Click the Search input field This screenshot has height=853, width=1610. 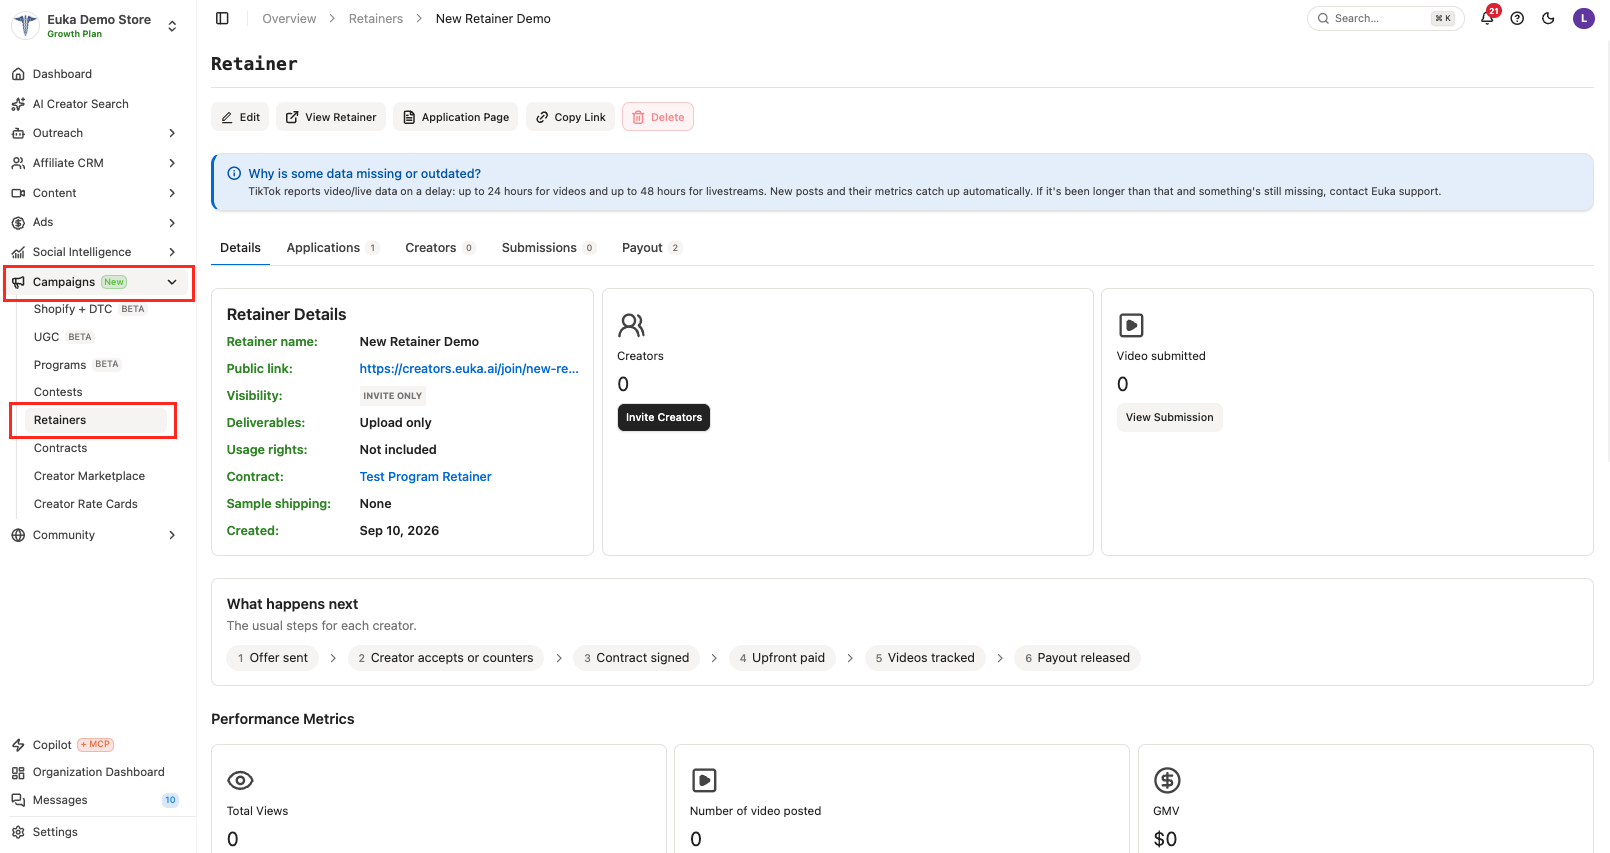coord(1385,18)
